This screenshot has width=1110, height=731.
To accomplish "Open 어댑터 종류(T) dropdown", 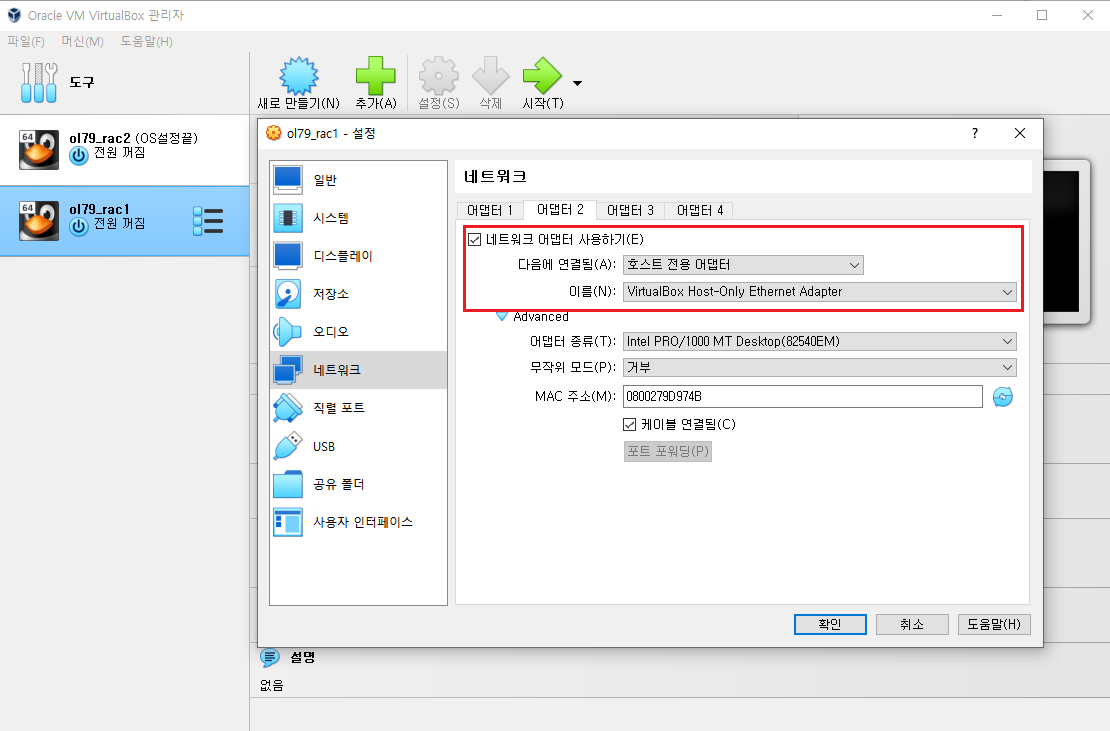I will coord(820,342).
